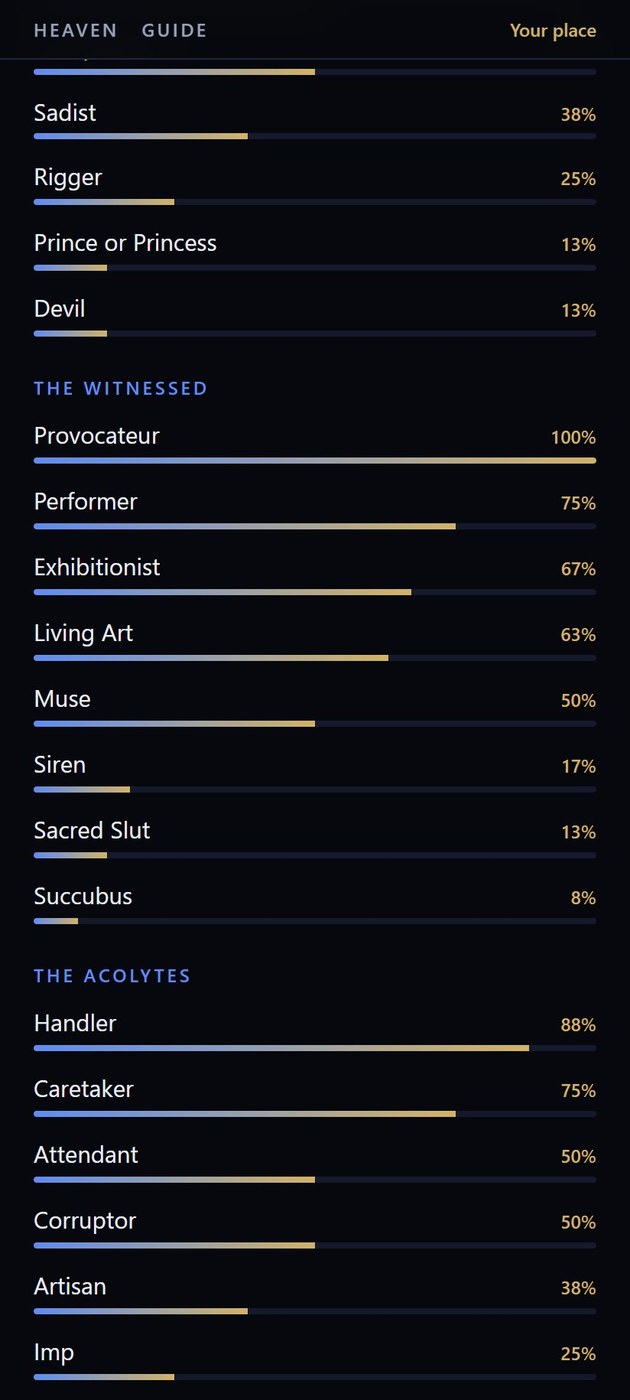Viewport: 630px width, 1400px height.
Task: Select the Caretaker result label
Action: click(x=84, y=1089)
